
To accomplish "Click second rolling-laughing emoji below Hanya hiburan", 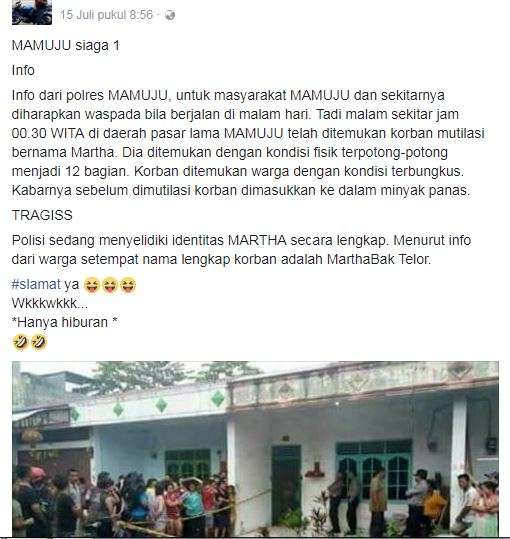I will (38, 342).
